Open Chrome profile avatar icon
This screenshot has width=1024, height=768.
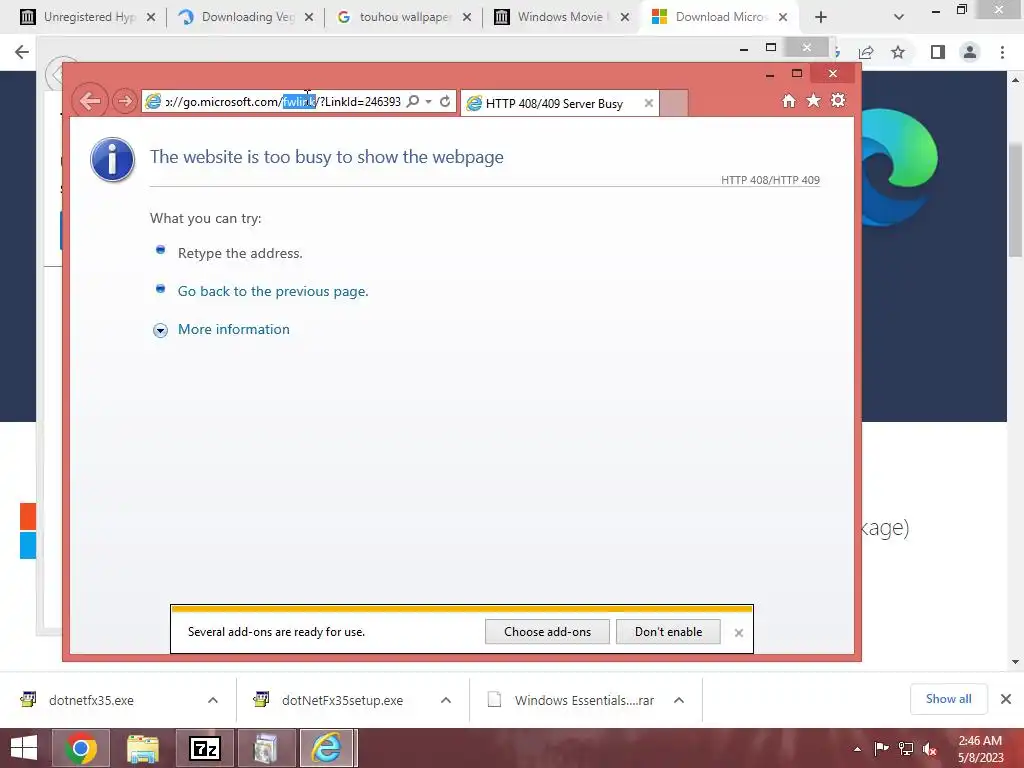[x=970, y=52]
